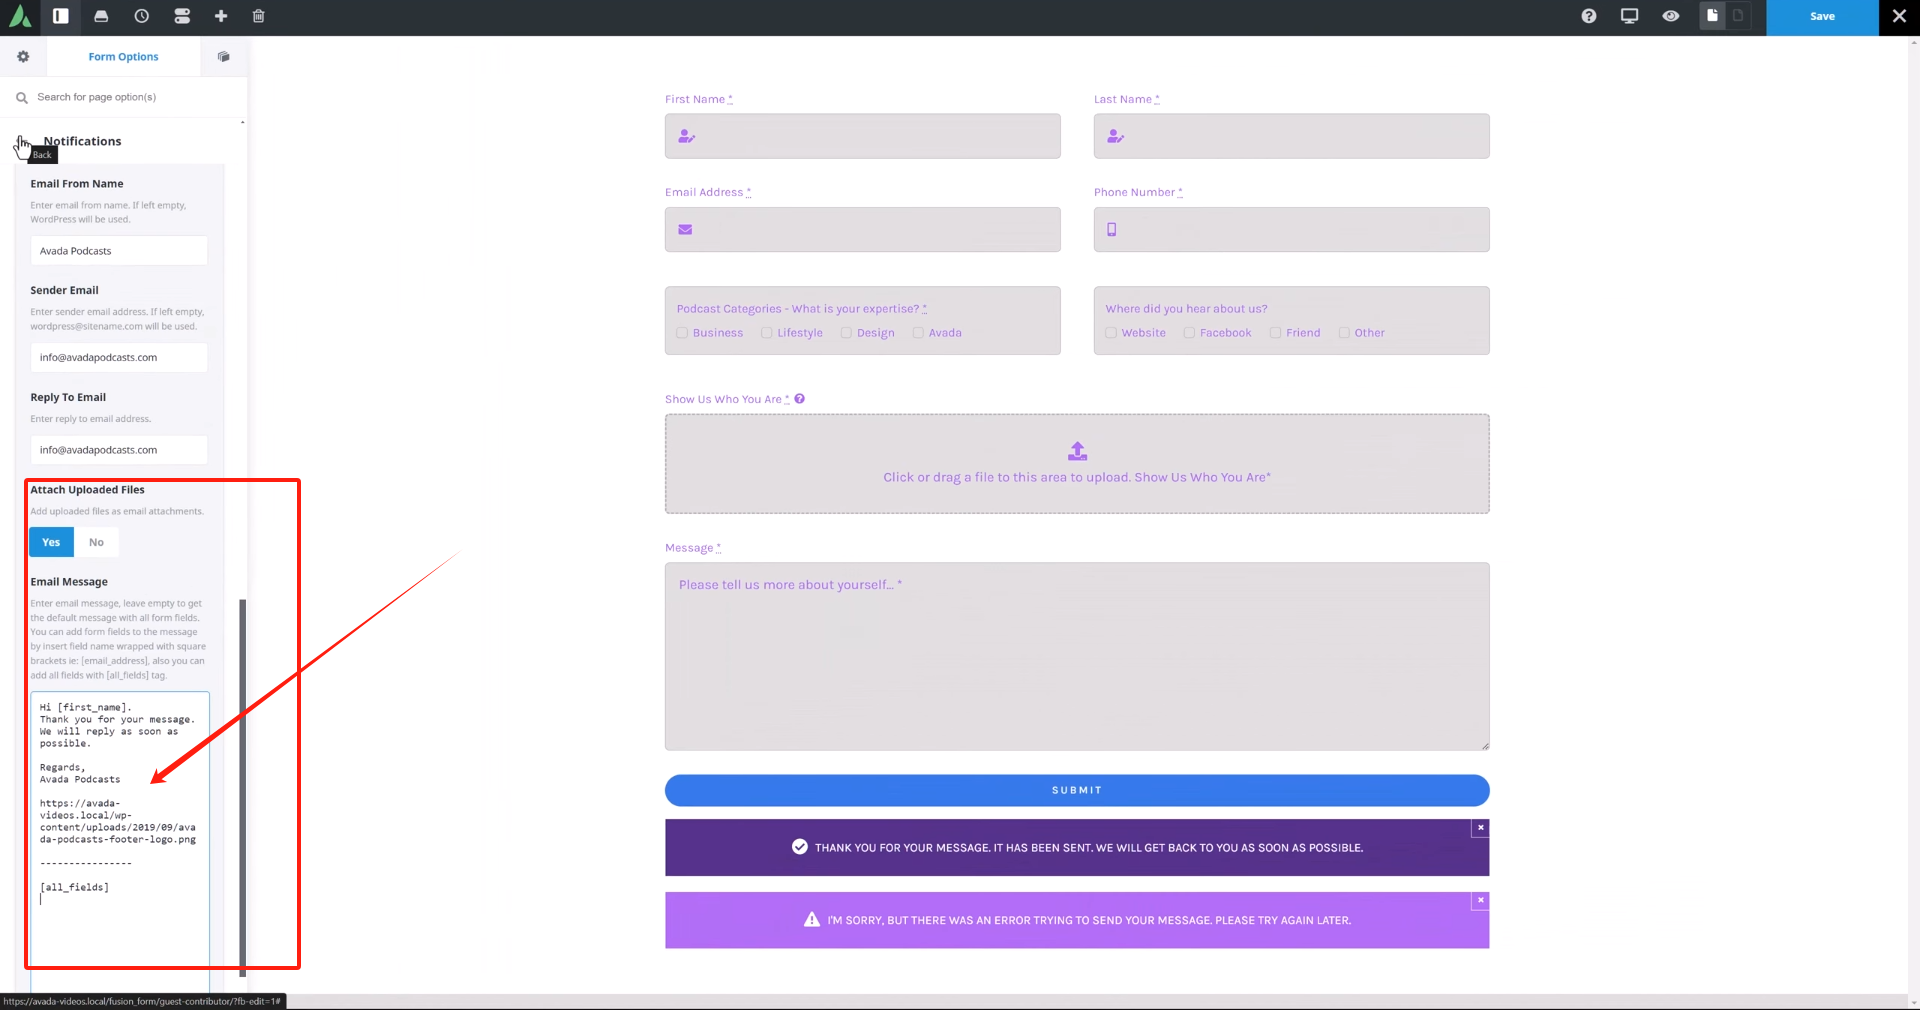The image size is (1920, 1010).
Task: Open the help question mark icon
Action: [x=1588, y=16]
